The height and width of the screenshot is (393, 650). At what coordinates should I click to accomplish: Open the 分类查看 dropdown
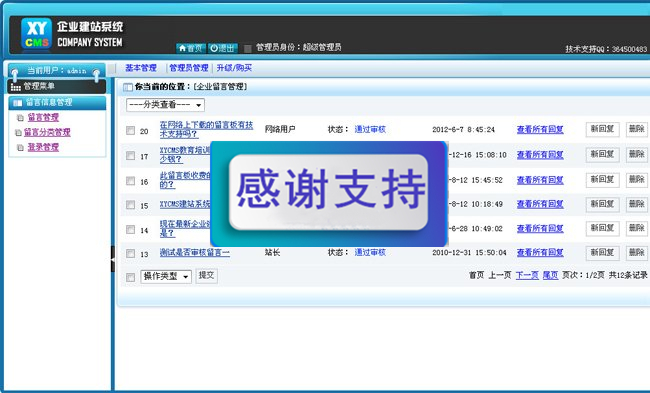(165, 105)
